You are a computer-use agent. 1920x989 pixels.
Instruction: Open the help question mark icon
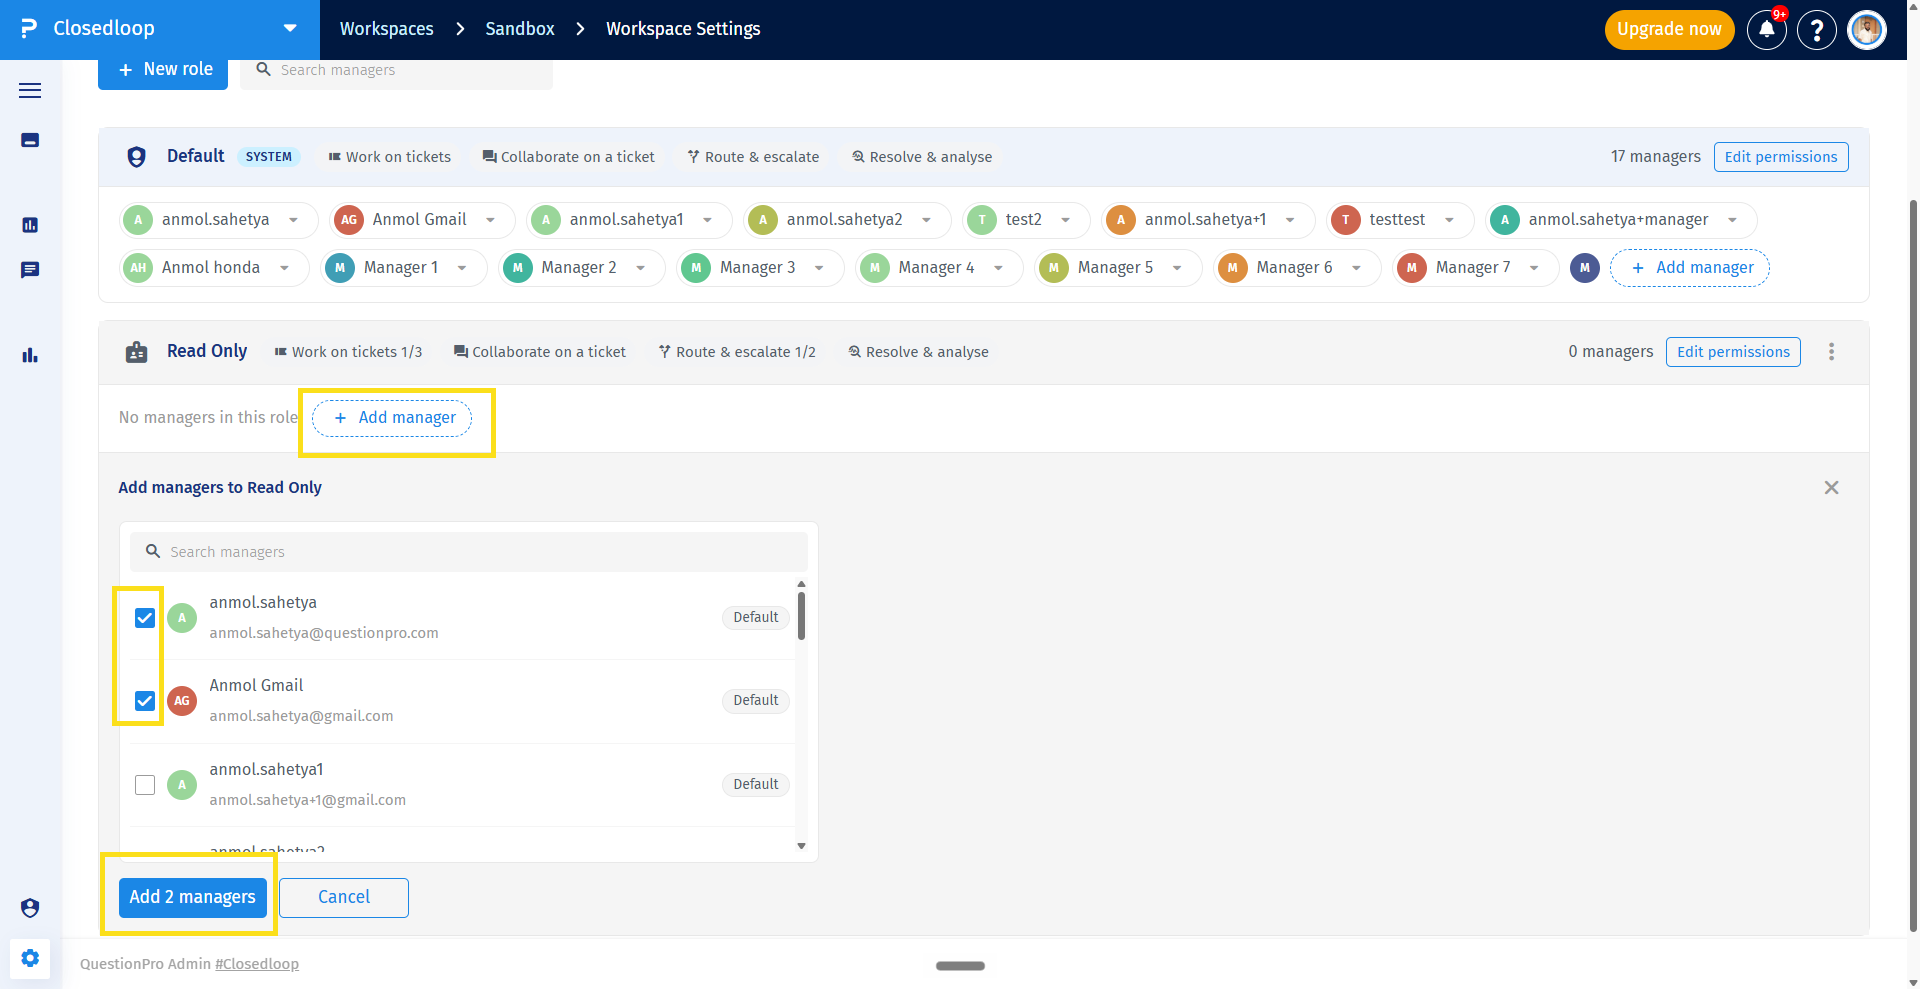(x=1817, y=29)
